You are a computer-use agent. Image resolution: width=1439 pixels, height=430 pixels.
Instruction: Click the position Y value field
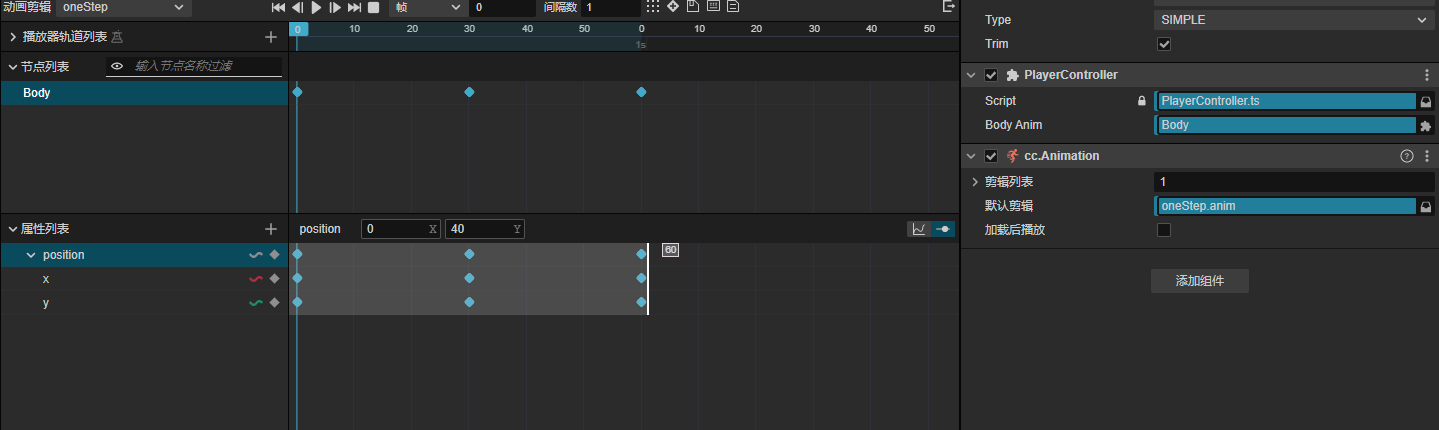478,229
